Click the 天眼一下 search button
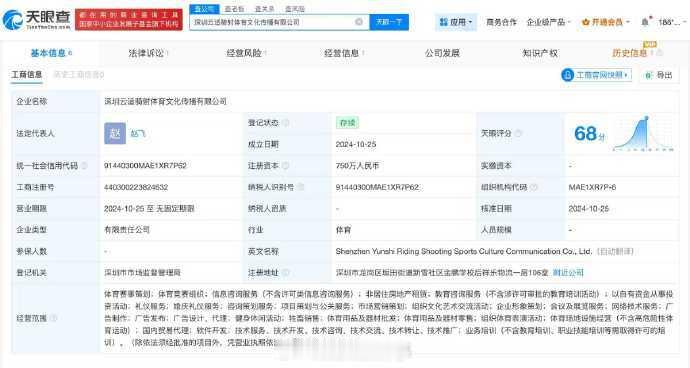 click(x=389, y=22)
